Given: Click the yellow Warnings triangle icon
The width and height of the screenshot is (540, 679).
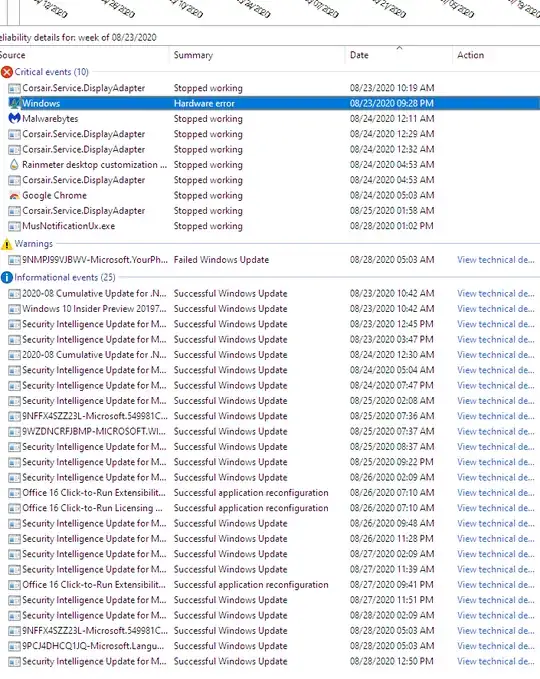Looking at the screenshot, I should click(6, 244).
